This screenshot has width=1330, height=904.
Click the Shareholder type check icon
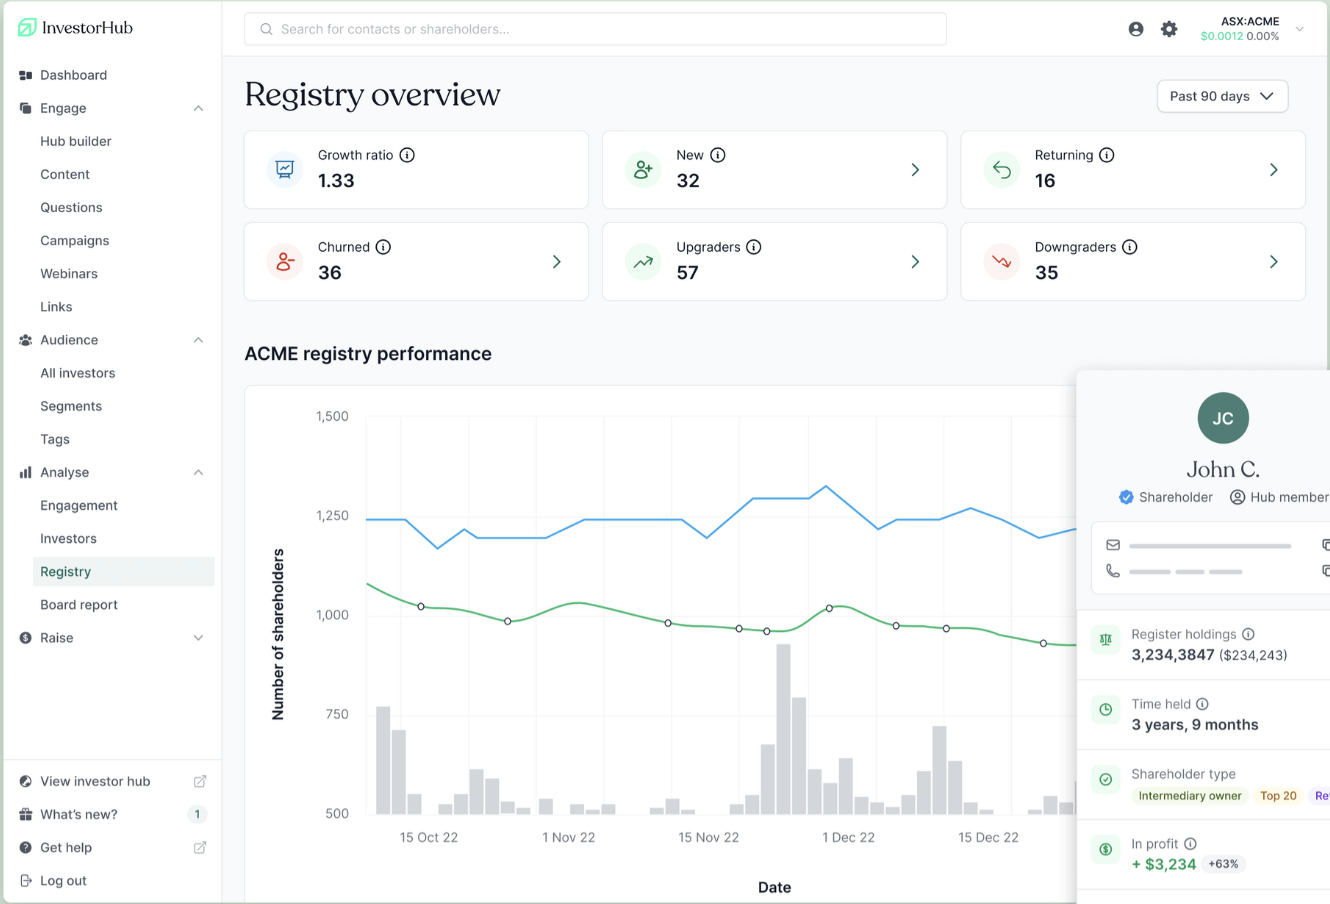click(1106, 779)
